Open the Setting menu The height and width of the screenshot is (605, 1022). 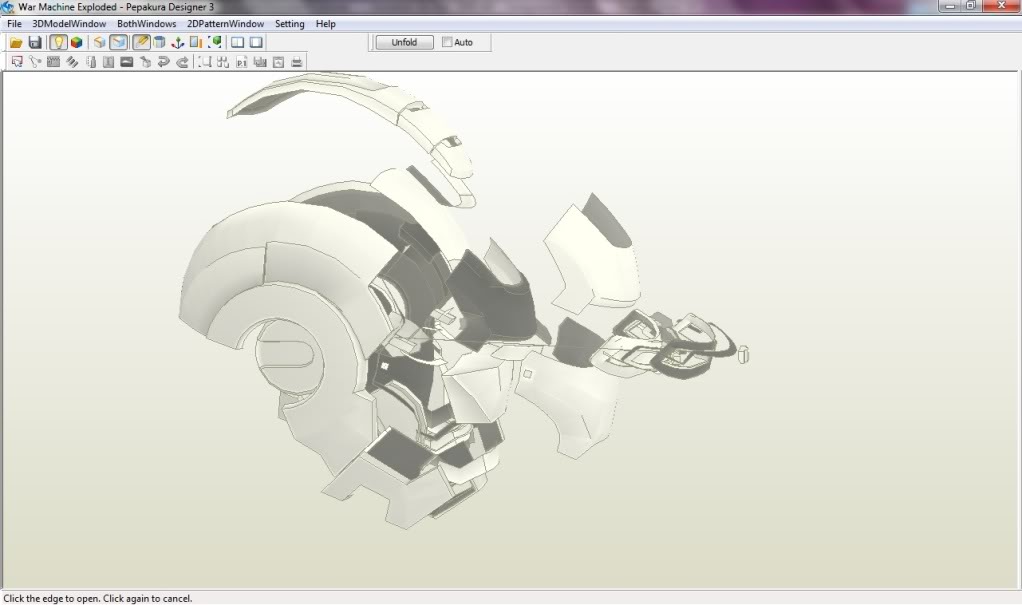289,24
